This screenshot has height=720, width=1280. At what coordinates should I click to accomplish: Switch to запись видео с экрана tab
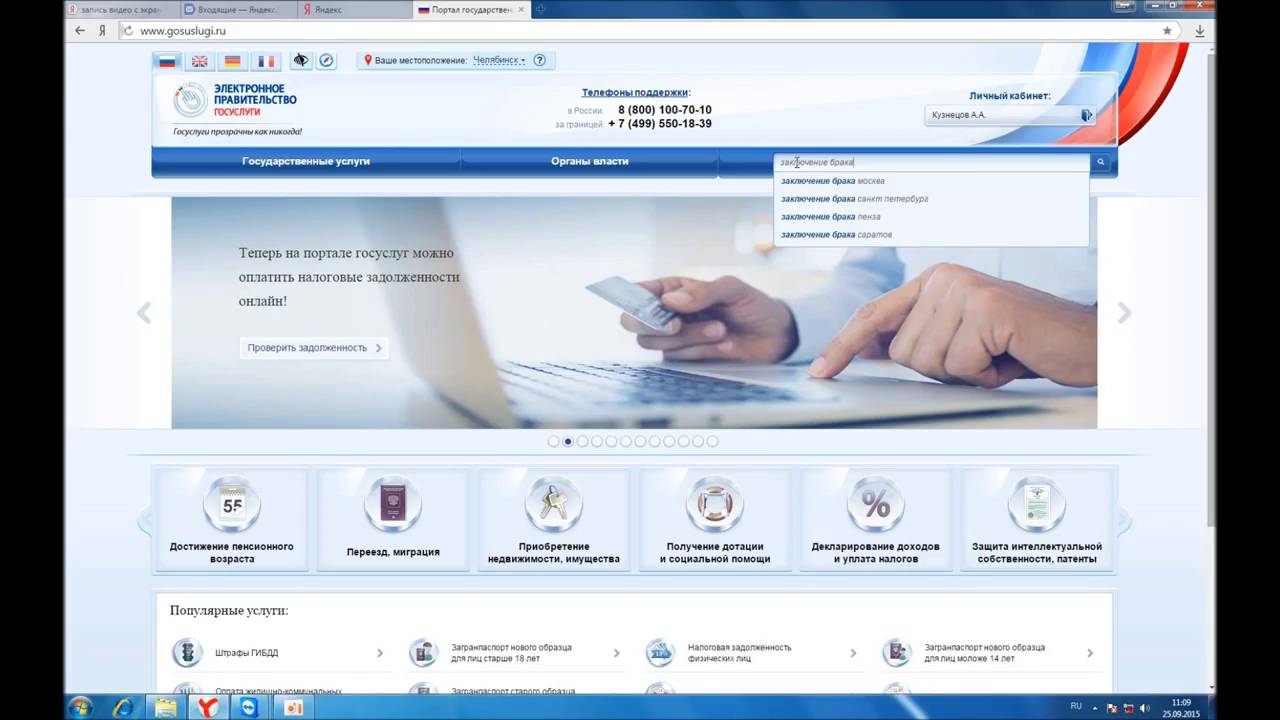120,9
